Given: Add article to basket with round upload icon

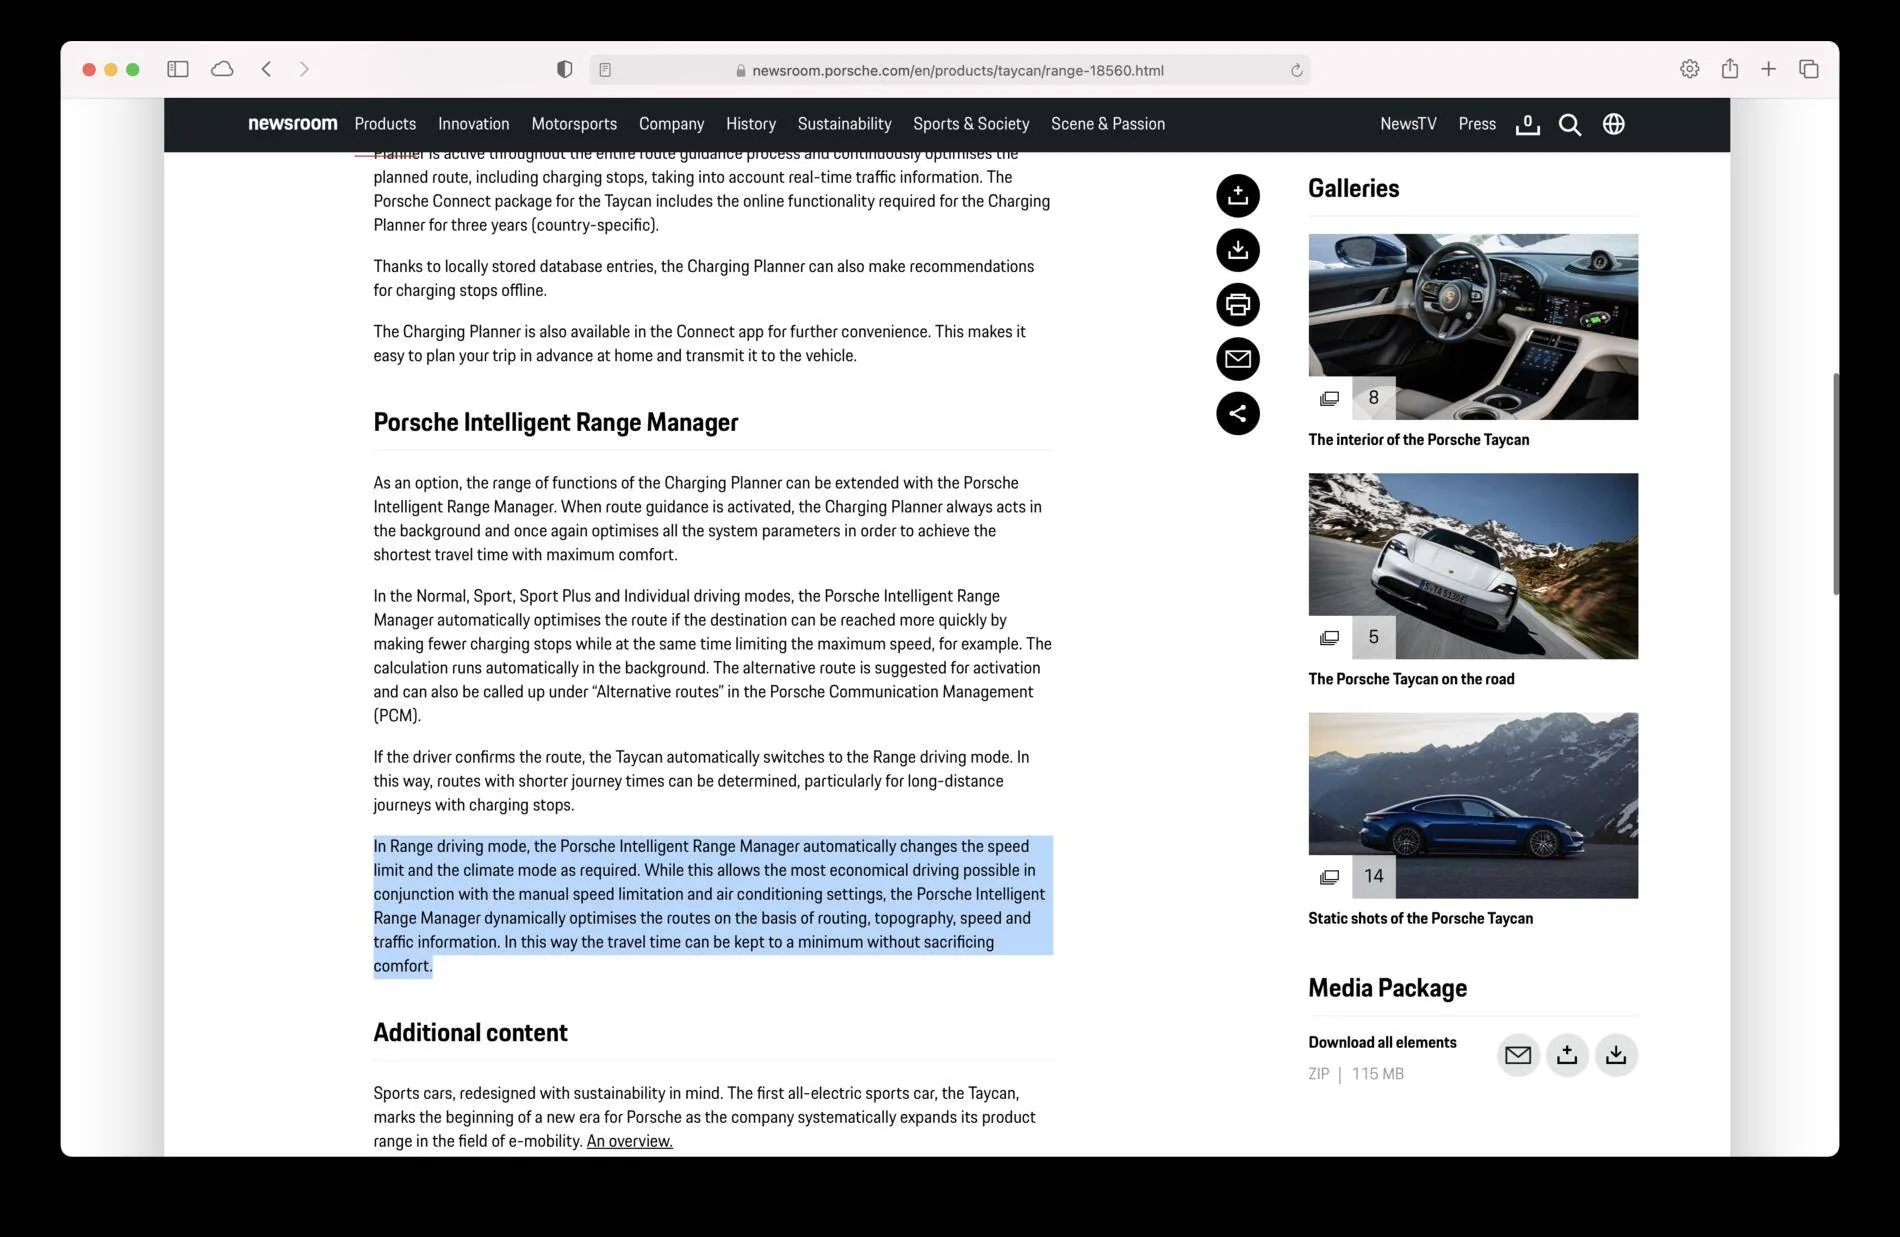Looking at the screenshot, I should point(1238,195).
